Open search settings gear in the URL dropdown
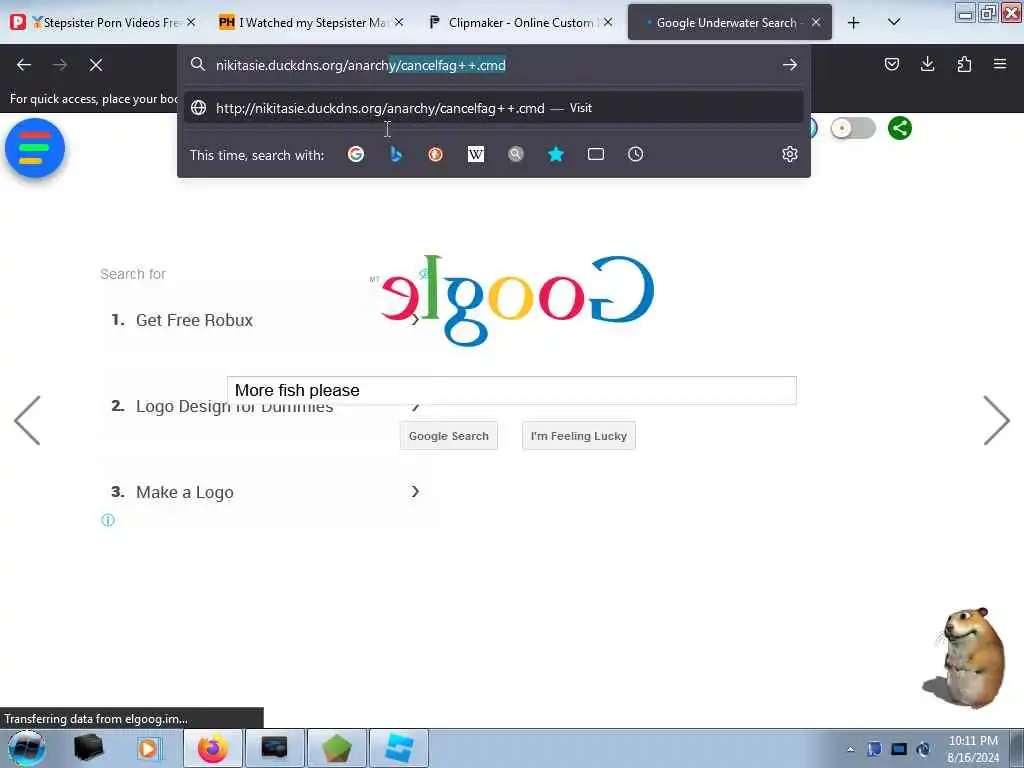Image resolution: width=1024 pixels, height=768 pixels. [790, 154]
